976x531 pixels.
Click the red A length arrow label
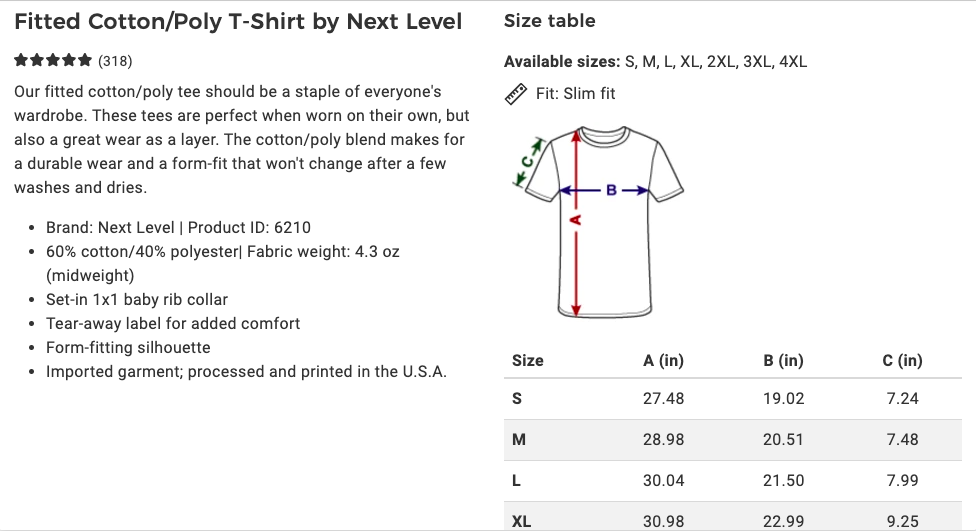[x=575, y=219]
